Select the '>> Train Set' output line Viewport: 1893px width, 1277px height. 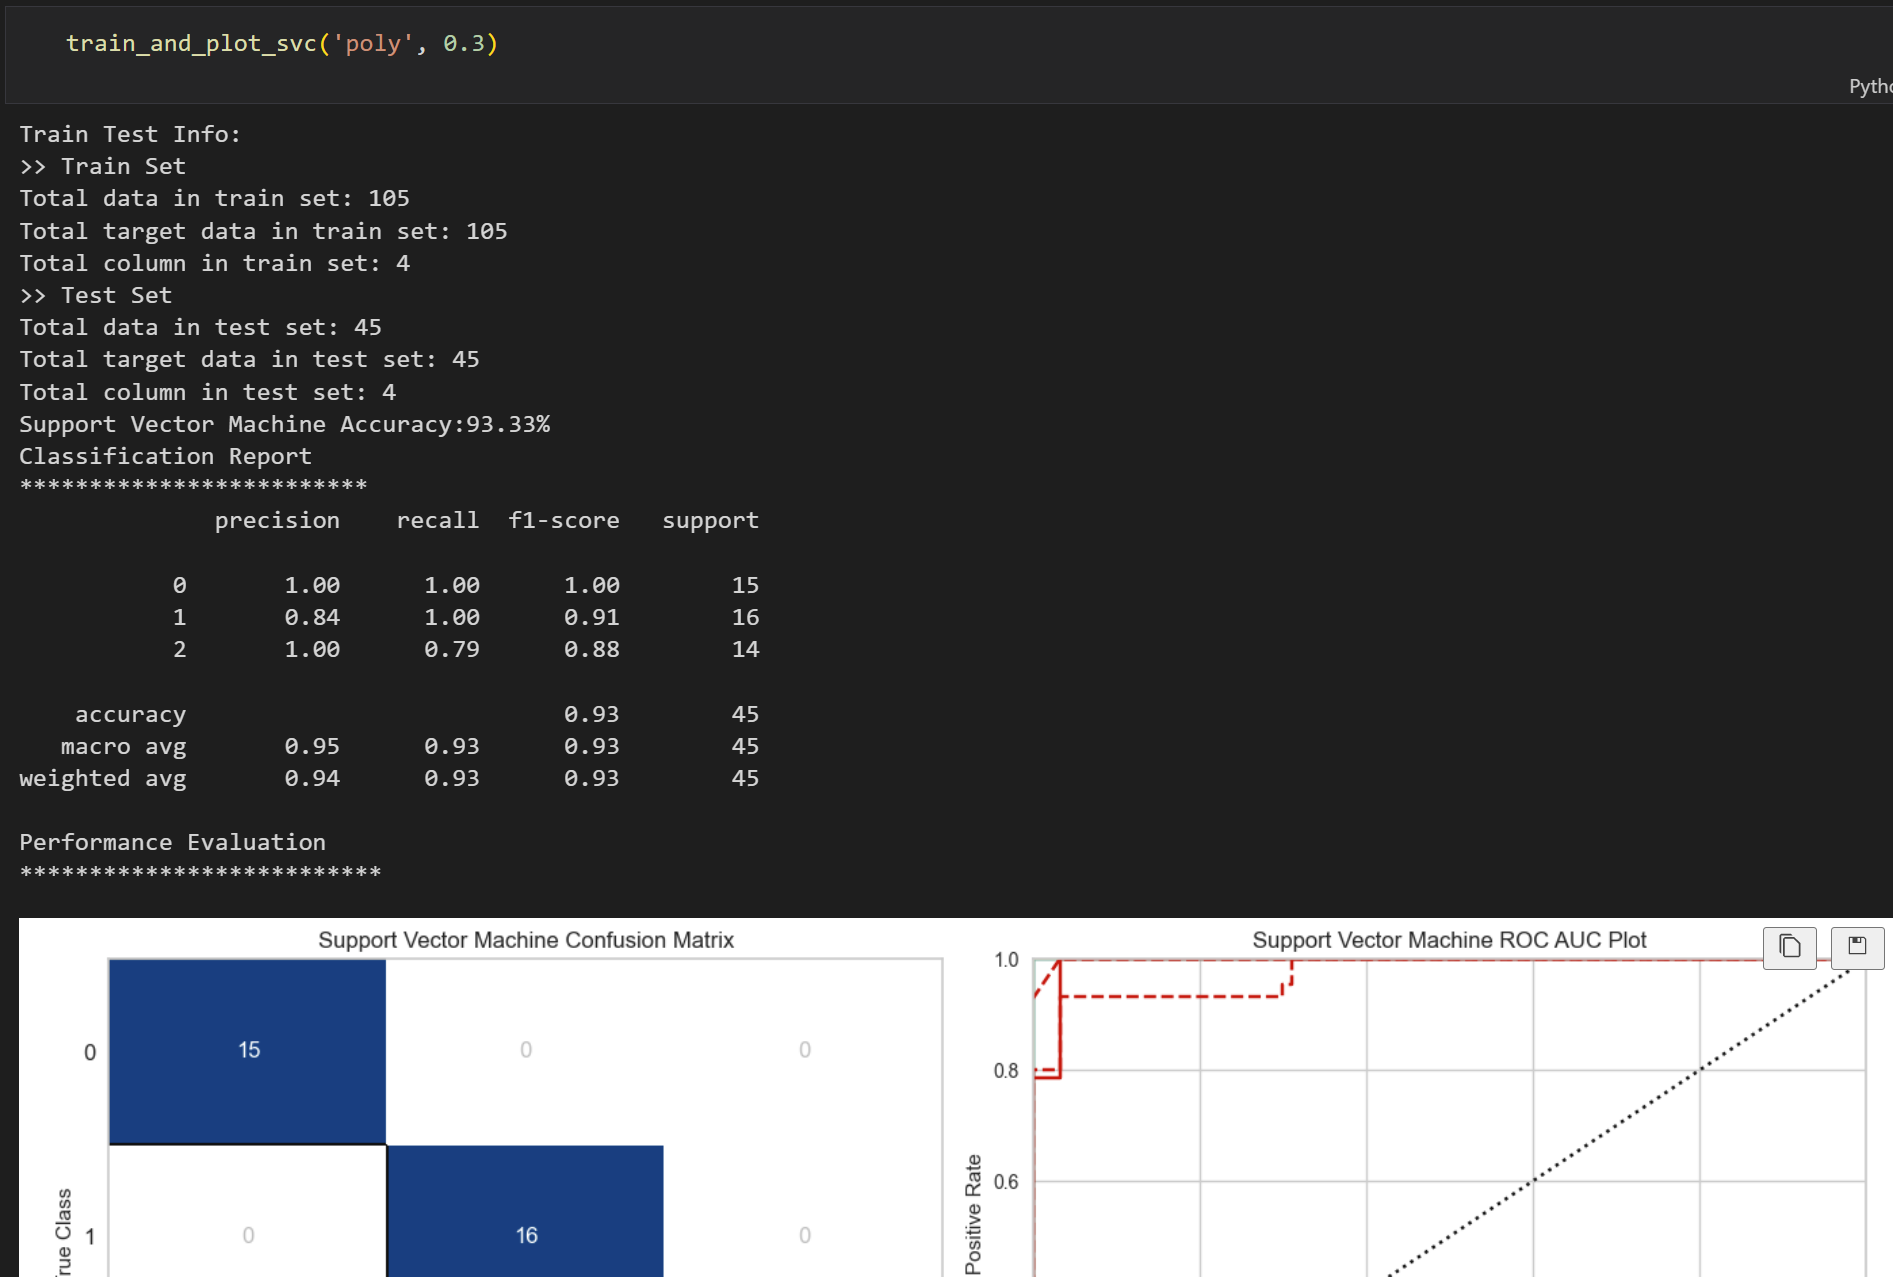click(x=103, y=166)
